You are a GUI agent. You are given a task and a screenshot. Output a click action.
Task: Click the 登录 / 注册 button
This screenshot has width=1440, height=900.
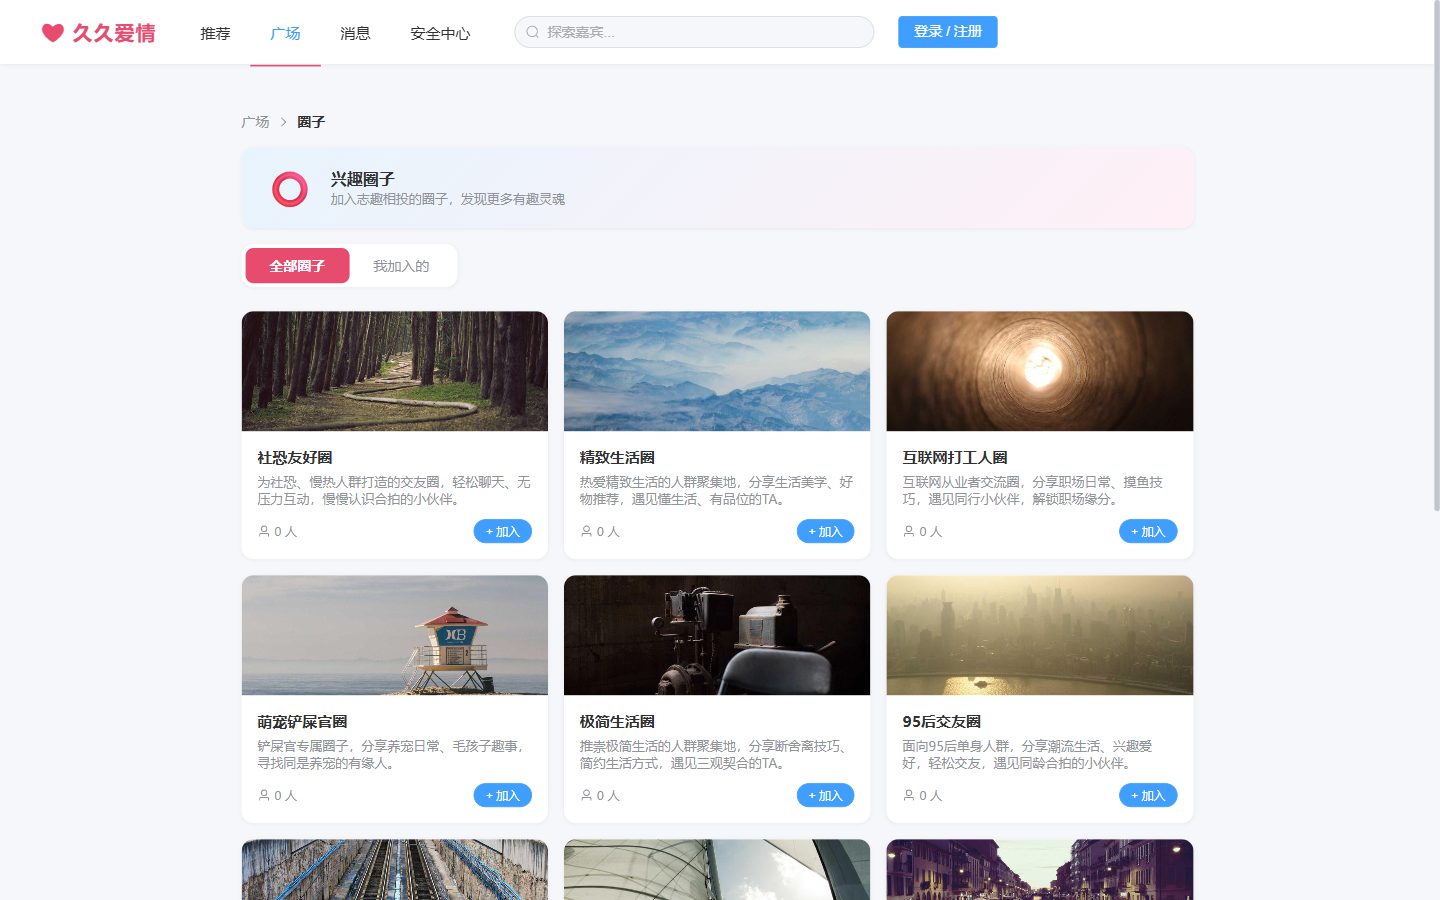pyautogui.click(x=948, y=32)
